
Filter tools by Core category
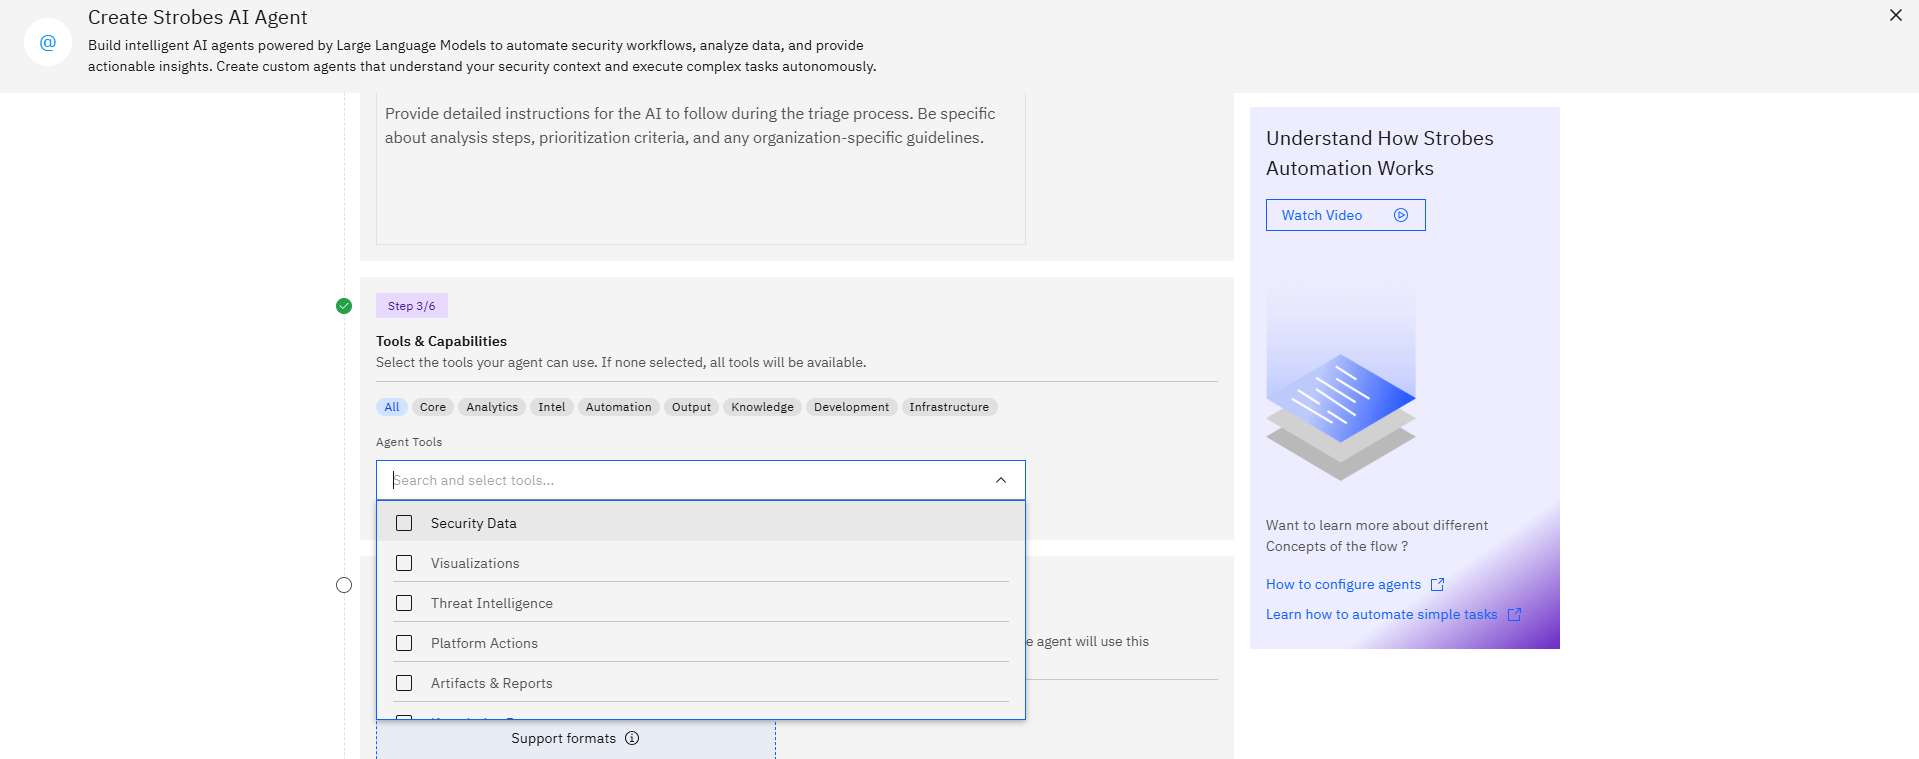433,407
